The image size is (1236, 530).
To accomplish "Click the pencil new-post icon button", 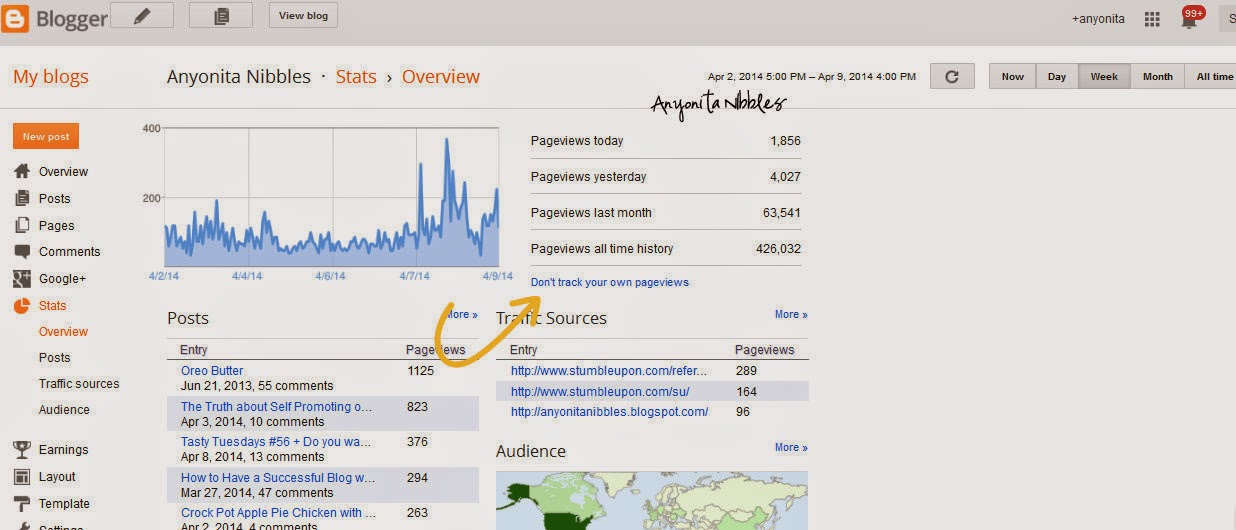I will coord(141,15).
